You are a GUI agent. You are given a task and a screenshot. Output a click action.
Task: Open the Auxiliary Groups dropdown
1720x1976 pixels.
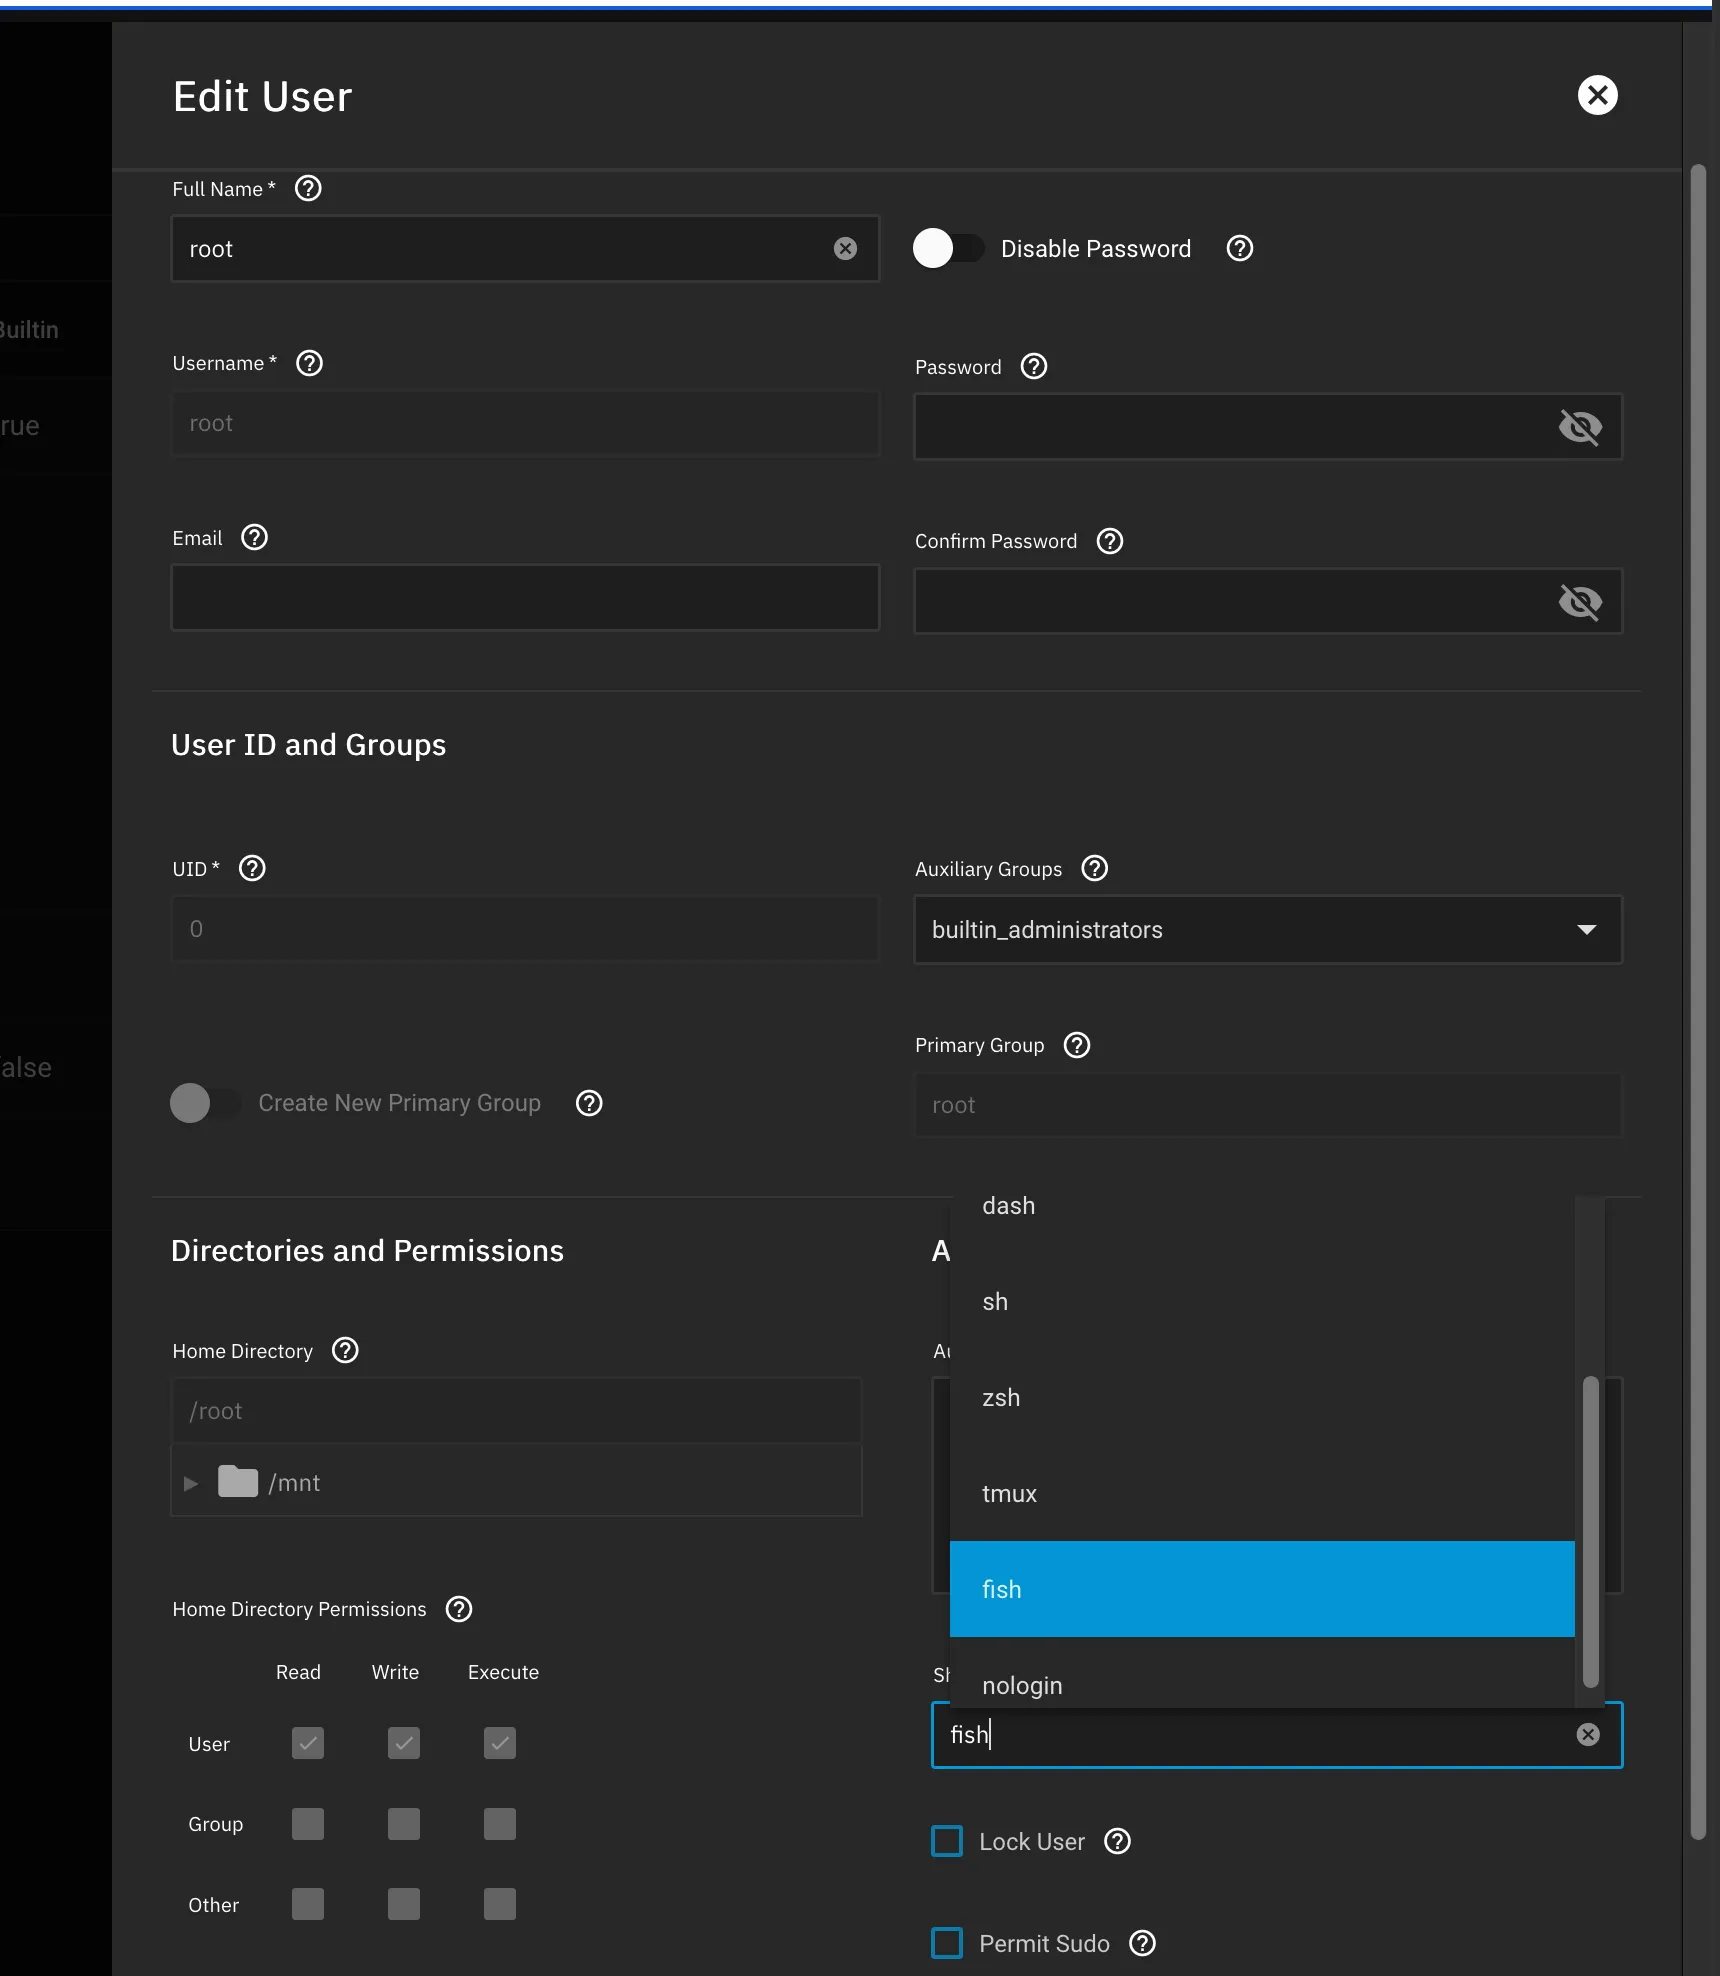coord(1268,930)
